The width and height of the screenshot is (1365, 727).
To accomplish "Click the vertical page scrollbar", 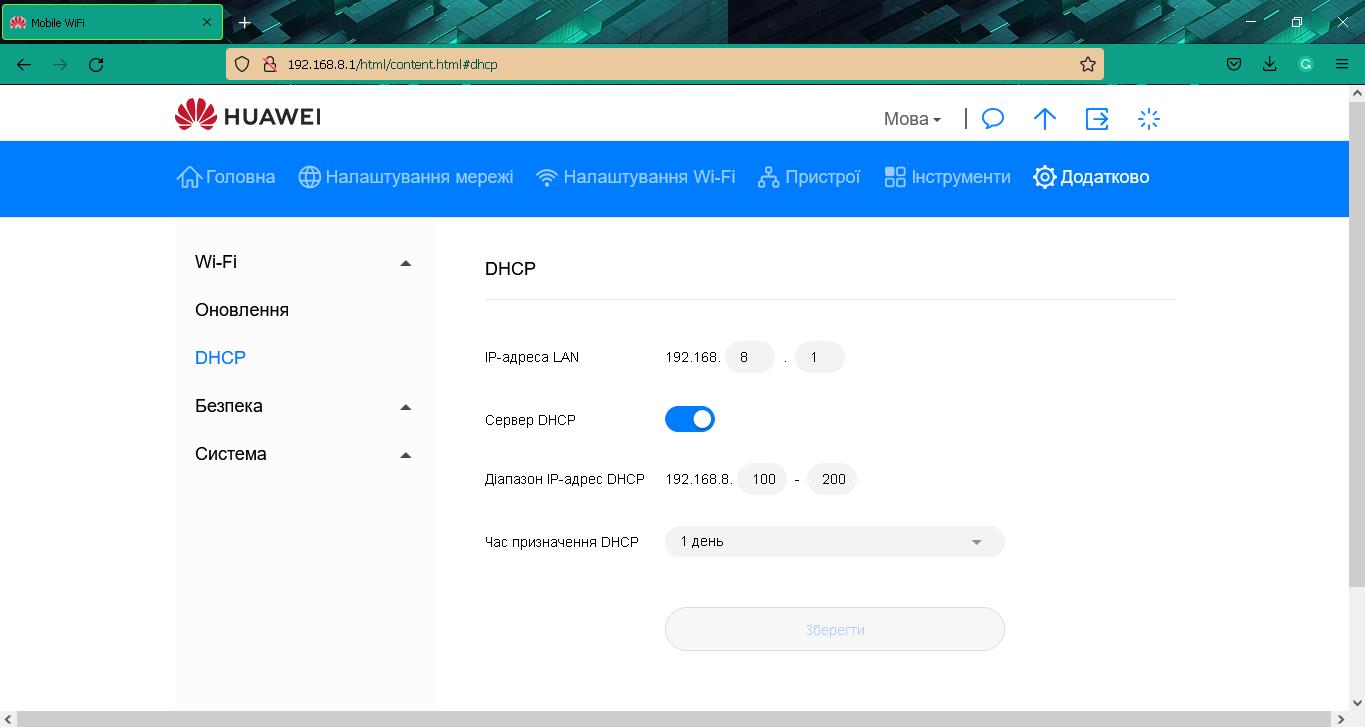I will pos(1357,344).
